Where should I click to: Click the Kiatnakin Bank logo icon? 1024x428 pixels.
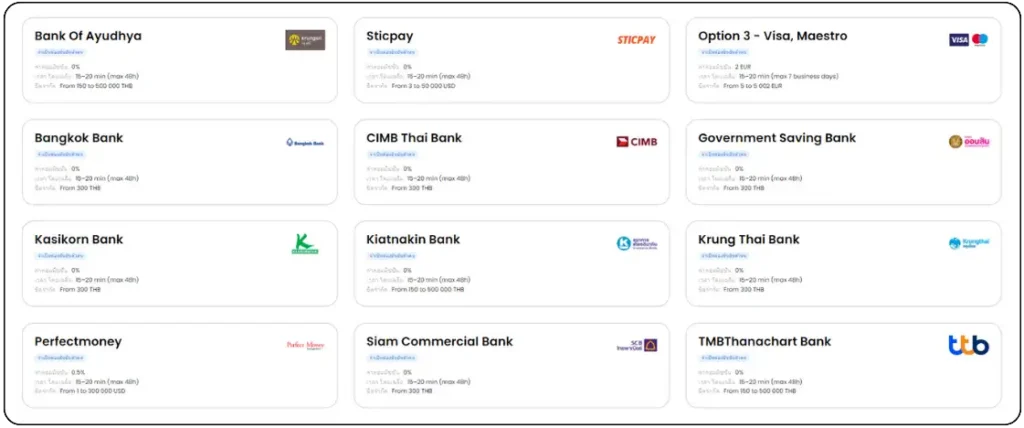tap(636, 243)
